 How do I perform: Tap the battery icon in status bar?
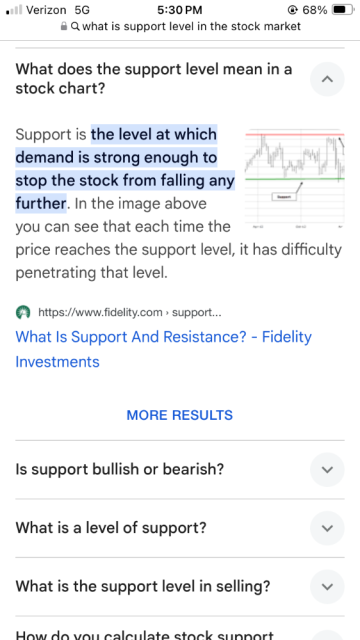click(343, 10)
